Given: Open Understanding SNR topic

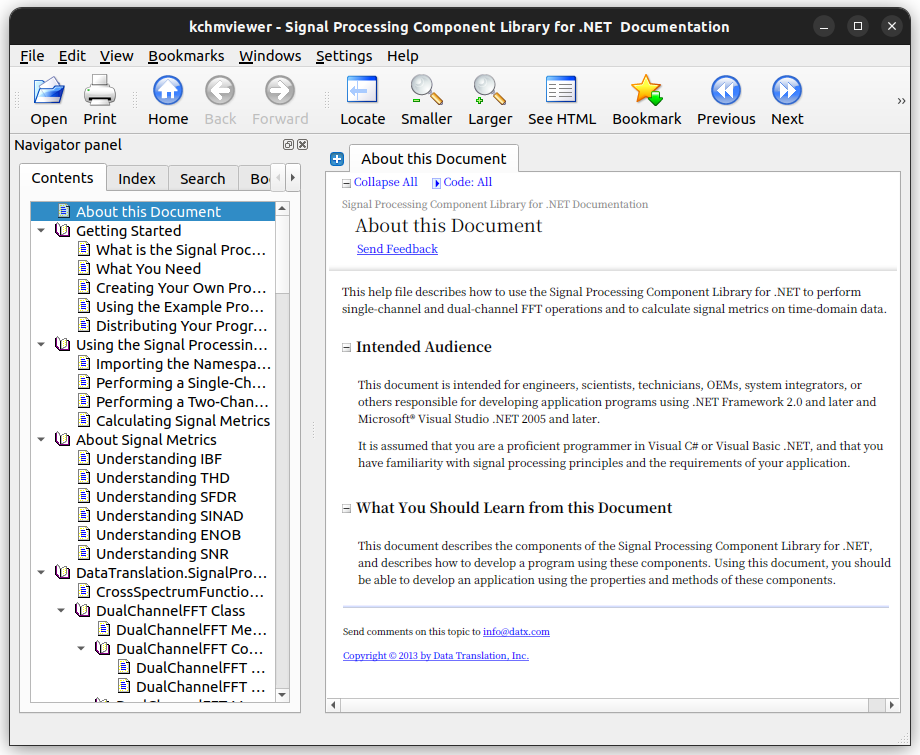Looking at the screenshot, I should 162,554.
